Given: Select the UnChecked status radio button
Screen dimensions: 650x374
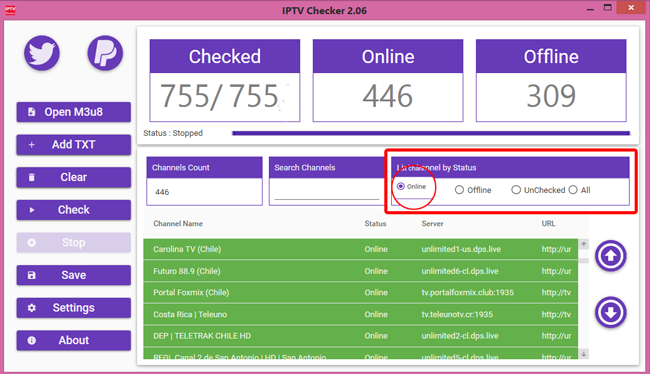Looking at the screenshot, I should click(516, 190).
